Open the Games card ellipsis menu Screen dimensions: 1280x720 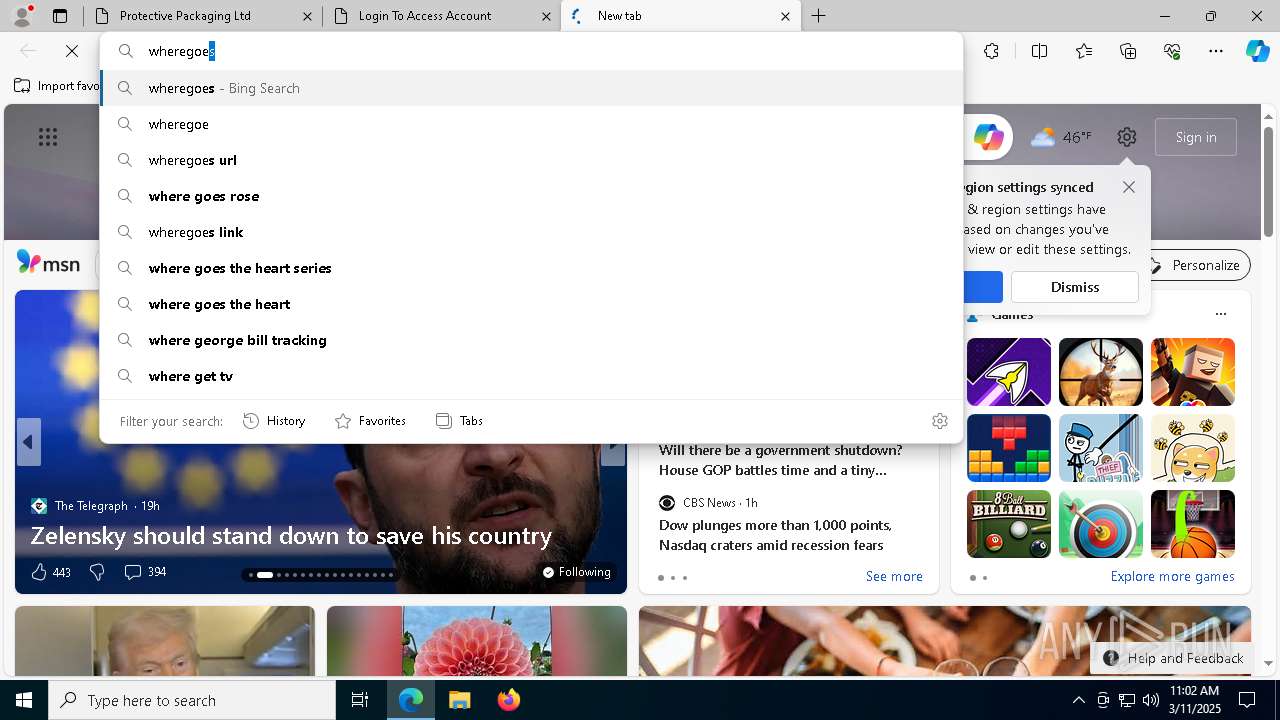coord(1220,314)
